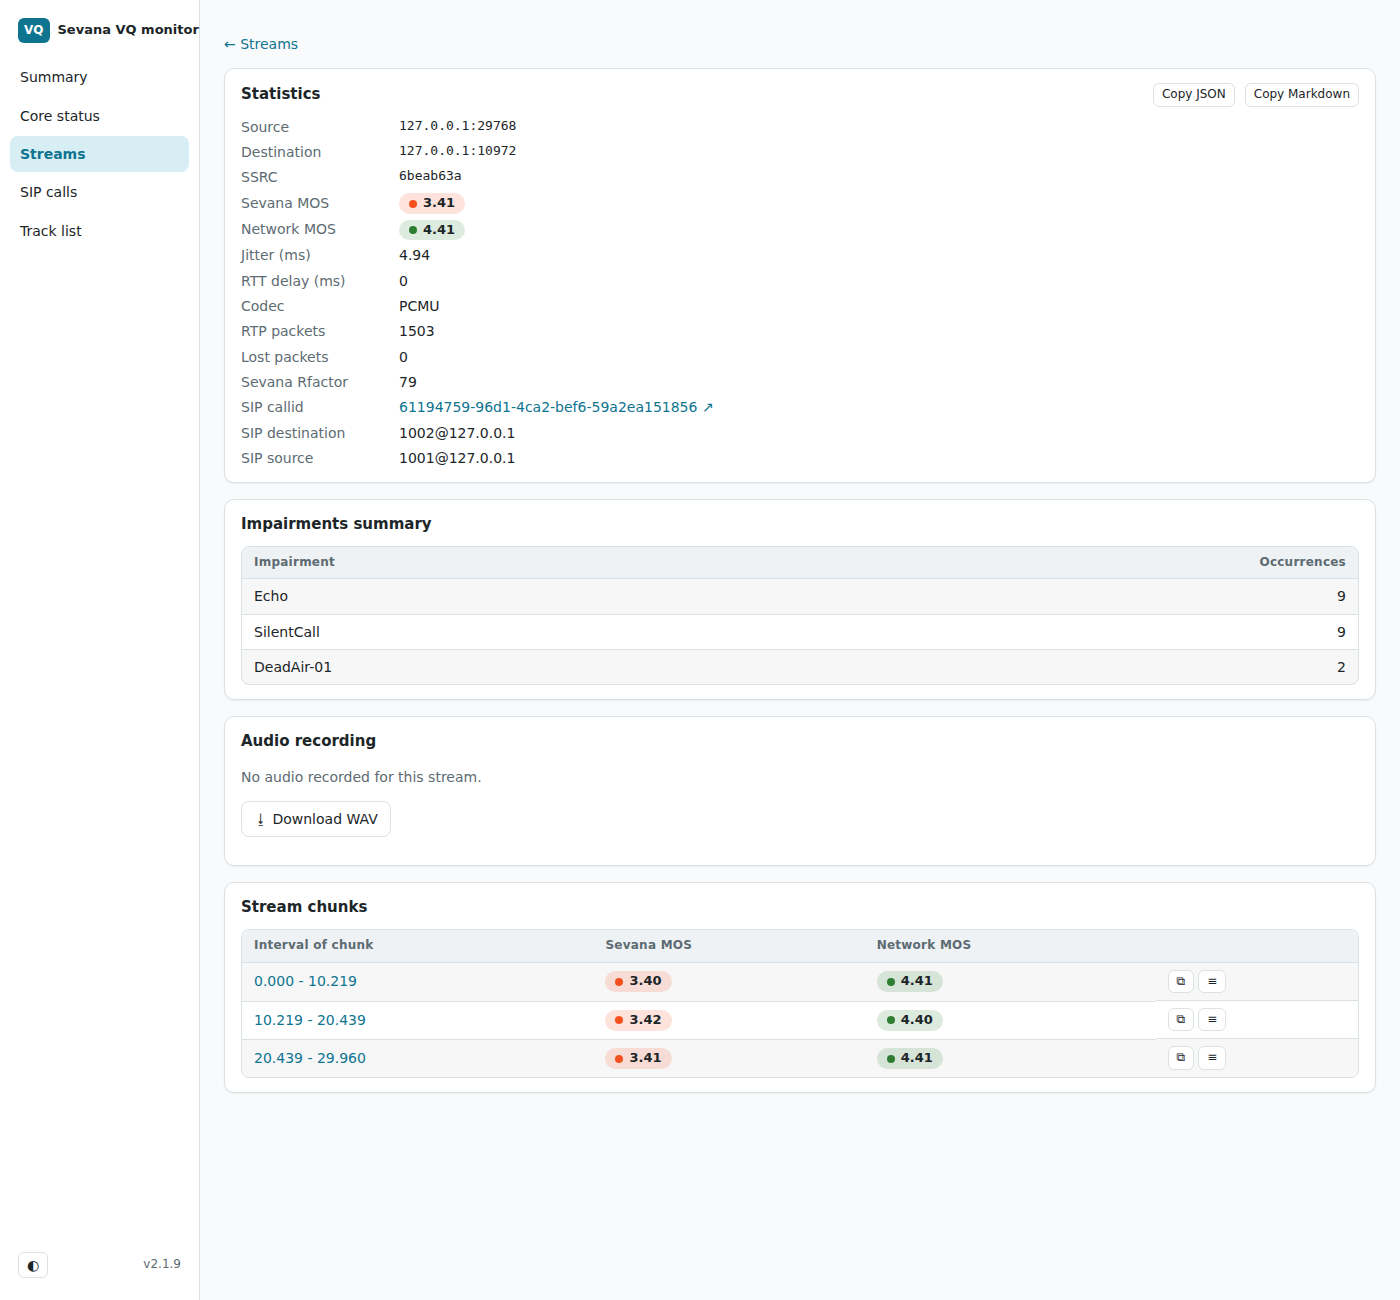
Task: Click the VQ logo icon
Action: [x=34, y=30]
